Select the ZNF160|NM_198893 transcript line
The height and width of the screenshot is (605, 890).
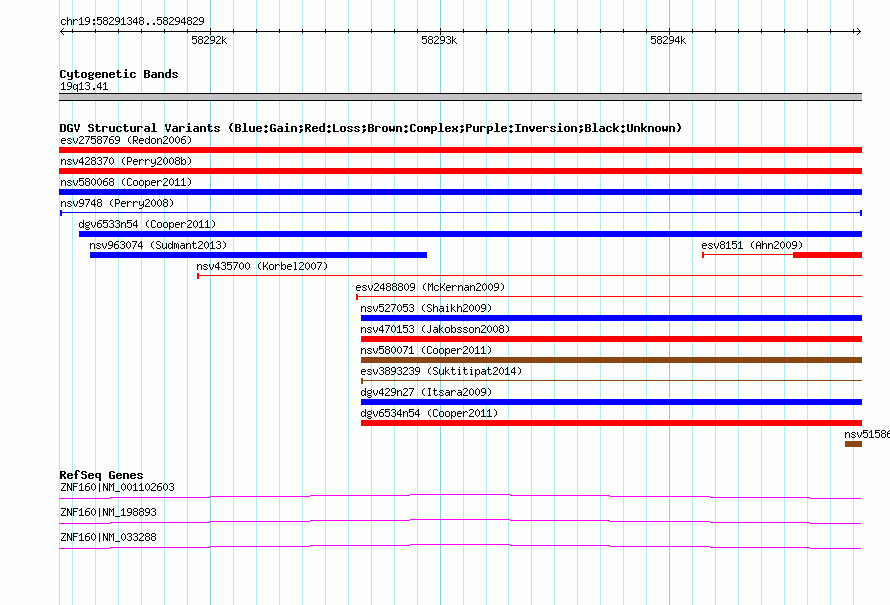[460, 522]
